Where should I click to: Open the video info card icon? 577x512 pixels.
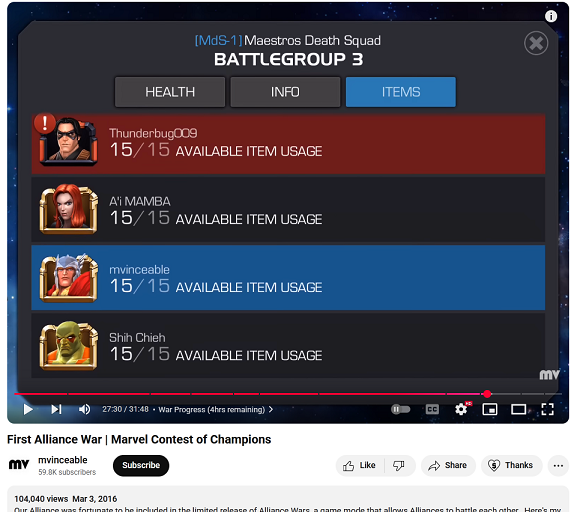(x=551, y=16)
